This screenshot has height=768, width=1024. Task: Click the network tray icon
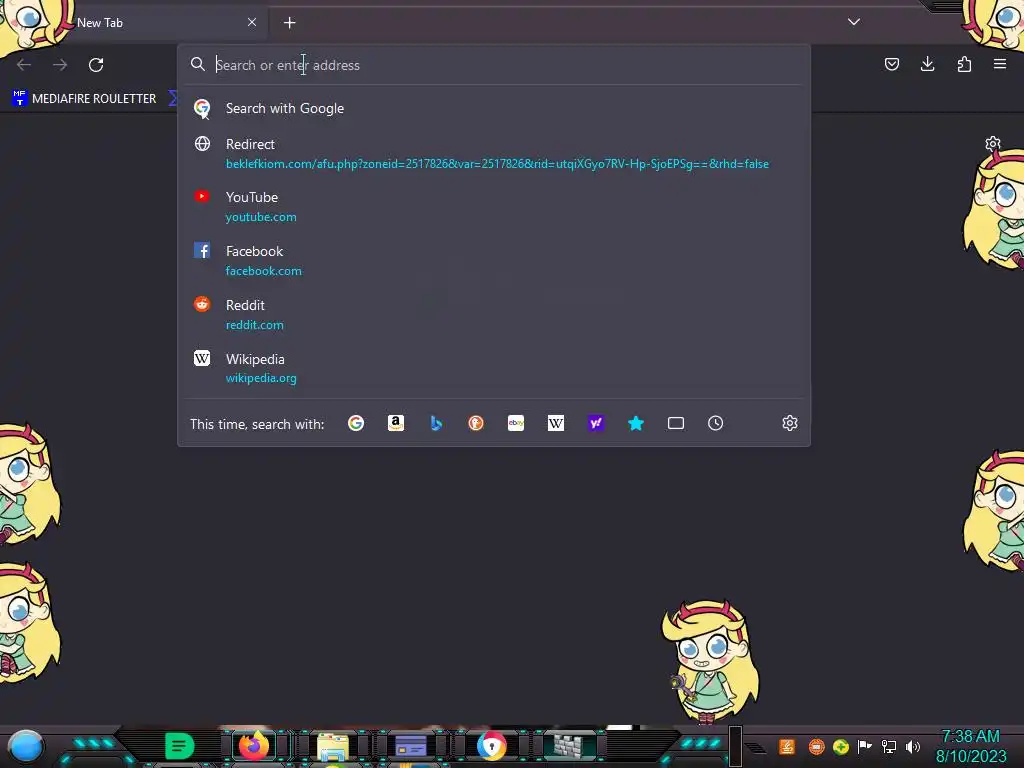[889, 746]
